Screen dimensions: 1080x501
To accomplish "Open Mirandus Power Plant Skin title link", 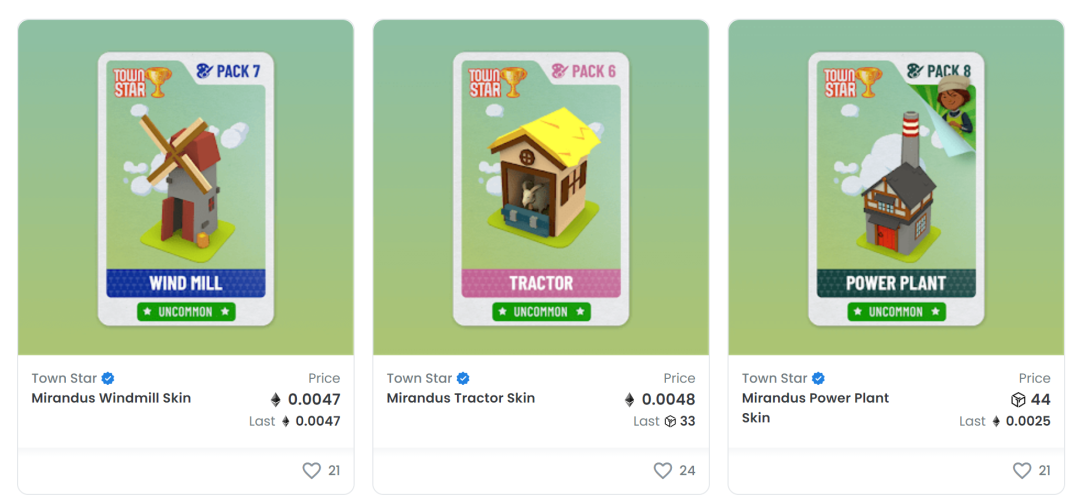I will click(816, 408).
